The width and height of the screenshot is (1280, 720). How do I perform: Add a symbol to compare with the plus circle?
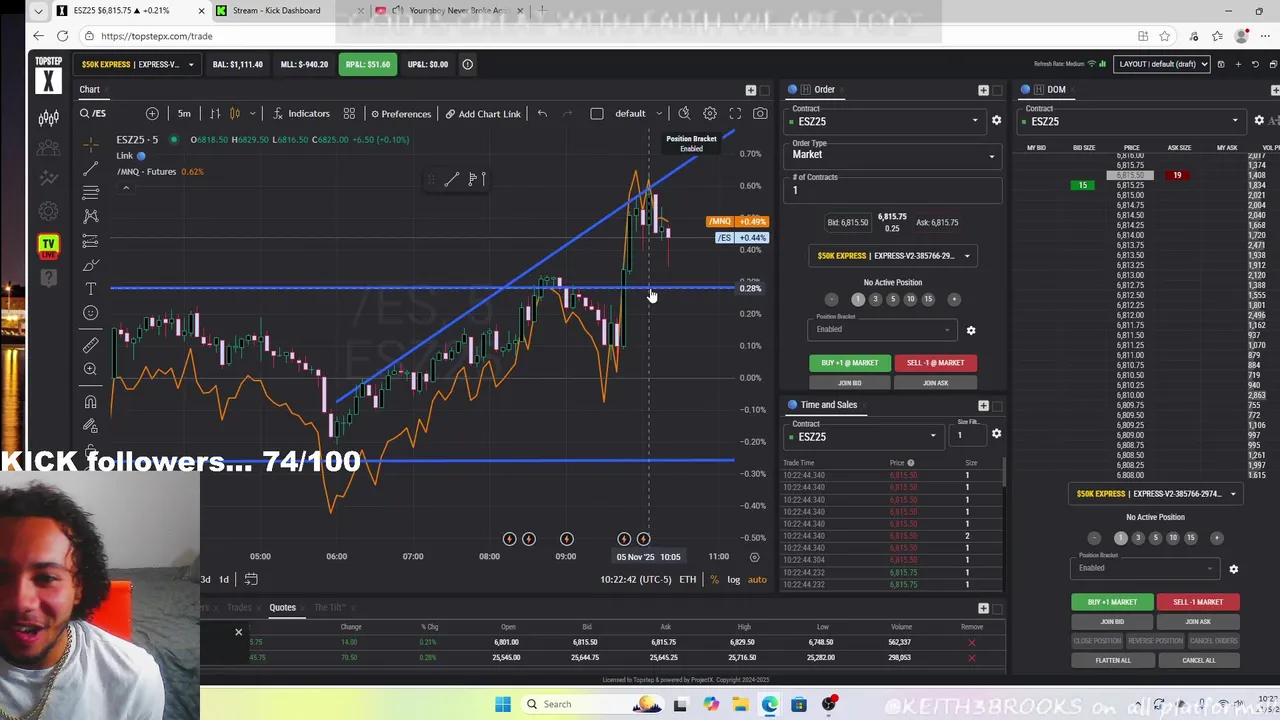pos(152,114)
